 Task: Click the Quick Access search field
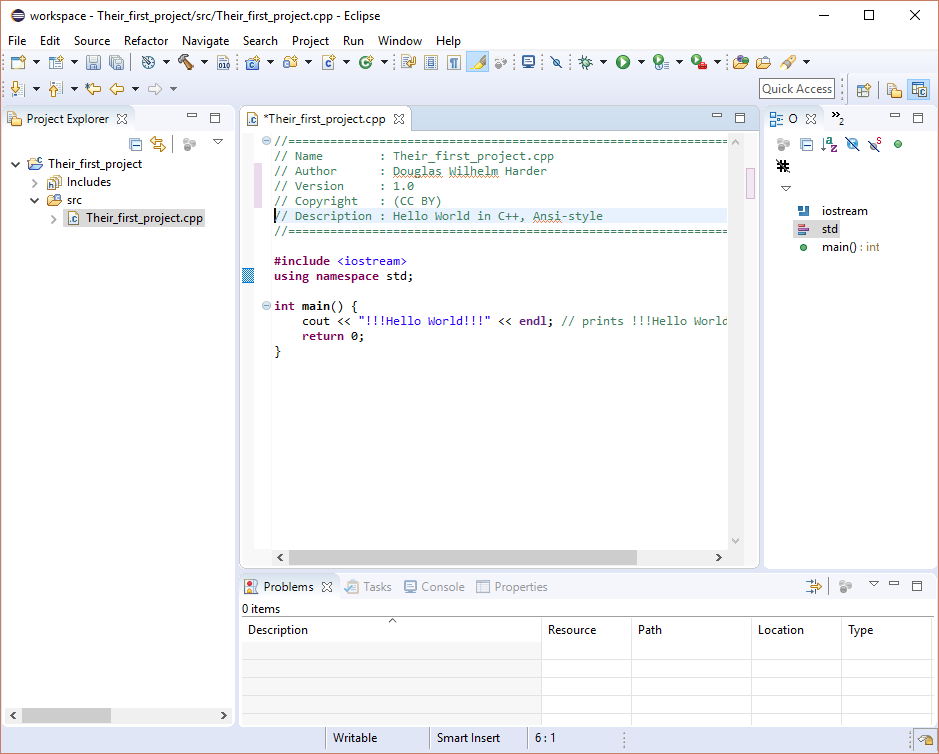(x=797, y=89)
